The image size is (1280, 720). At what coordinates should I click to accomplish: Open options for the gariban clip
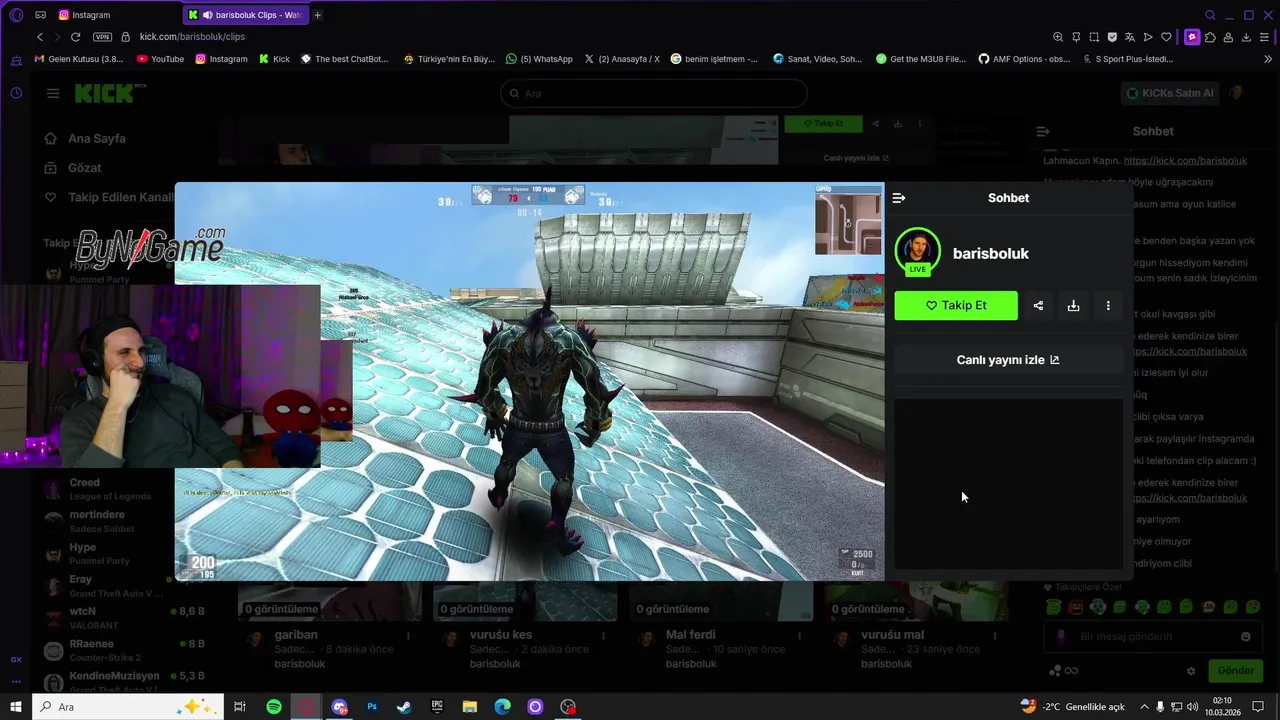[x=408, y=636]
